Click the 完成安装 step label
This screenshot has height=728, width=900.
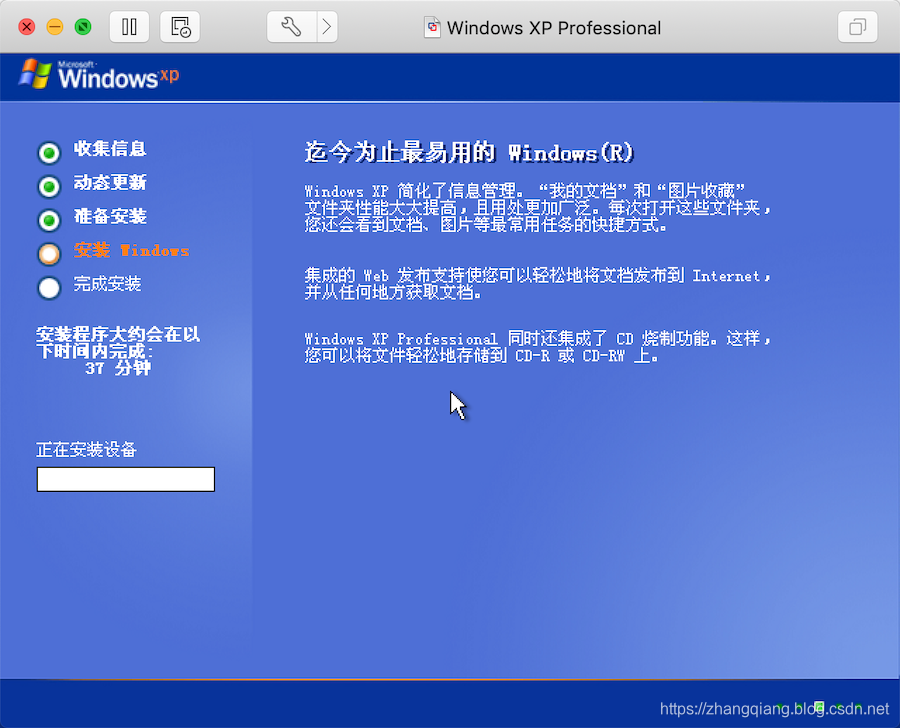pyautogui.click(x=107, y=284)
